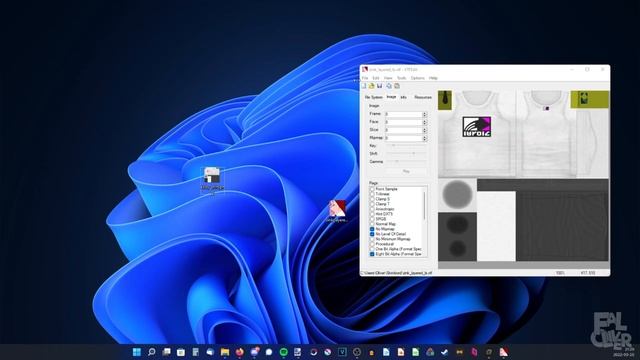Enable the SRGB flag

click(x=372, y=219)
